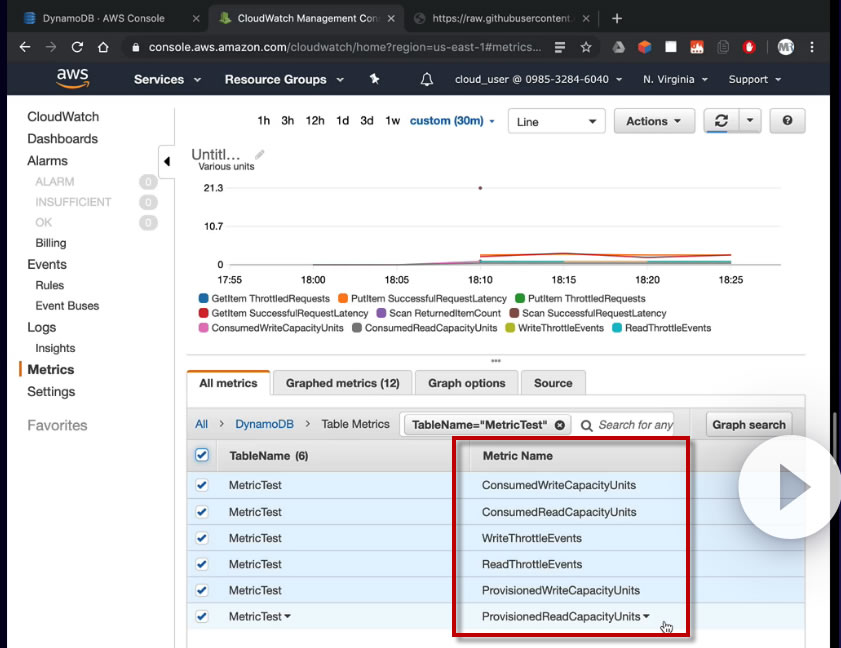Open the Graph options tab
Screen dimensions: 841x648
467,383
